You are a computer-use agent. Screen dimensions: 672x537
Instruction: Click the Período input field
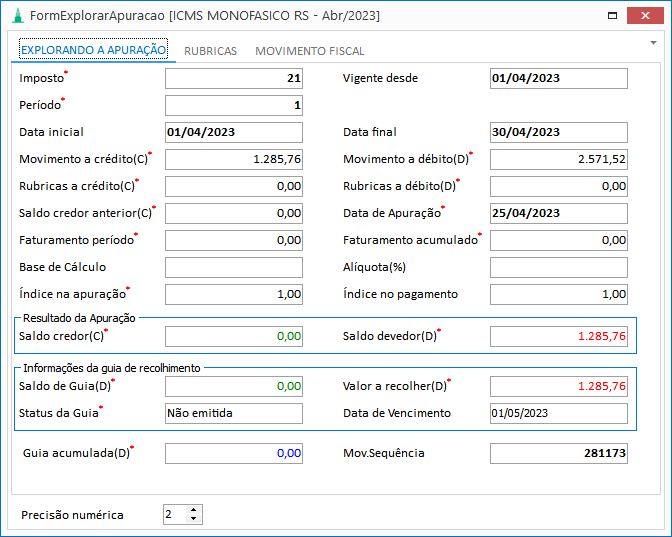pos(234,105)
